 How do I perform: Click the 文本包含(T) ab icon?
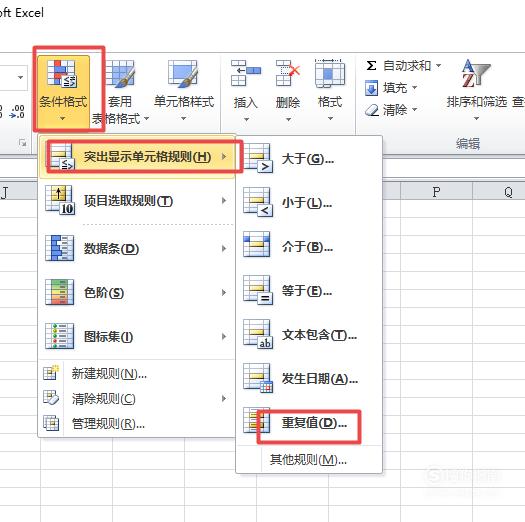tap(258, 334)
